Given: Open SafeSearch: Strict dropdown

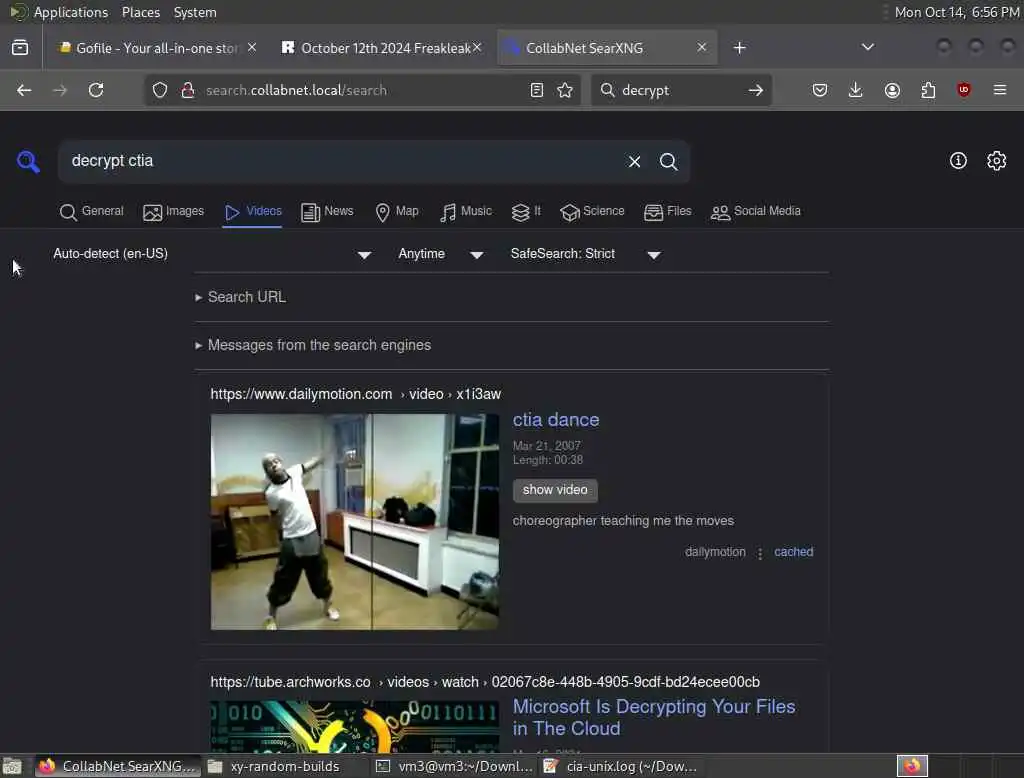Looking at the screenshot, I should pyautogui.click(x=586, y=253).
